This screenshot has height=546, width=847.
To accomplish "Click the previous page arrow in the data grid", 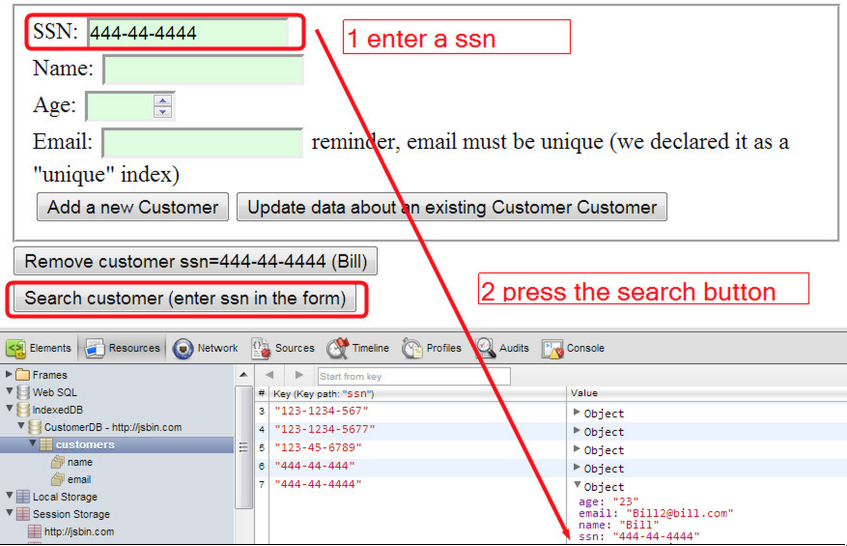I will [x=269, y=376].
